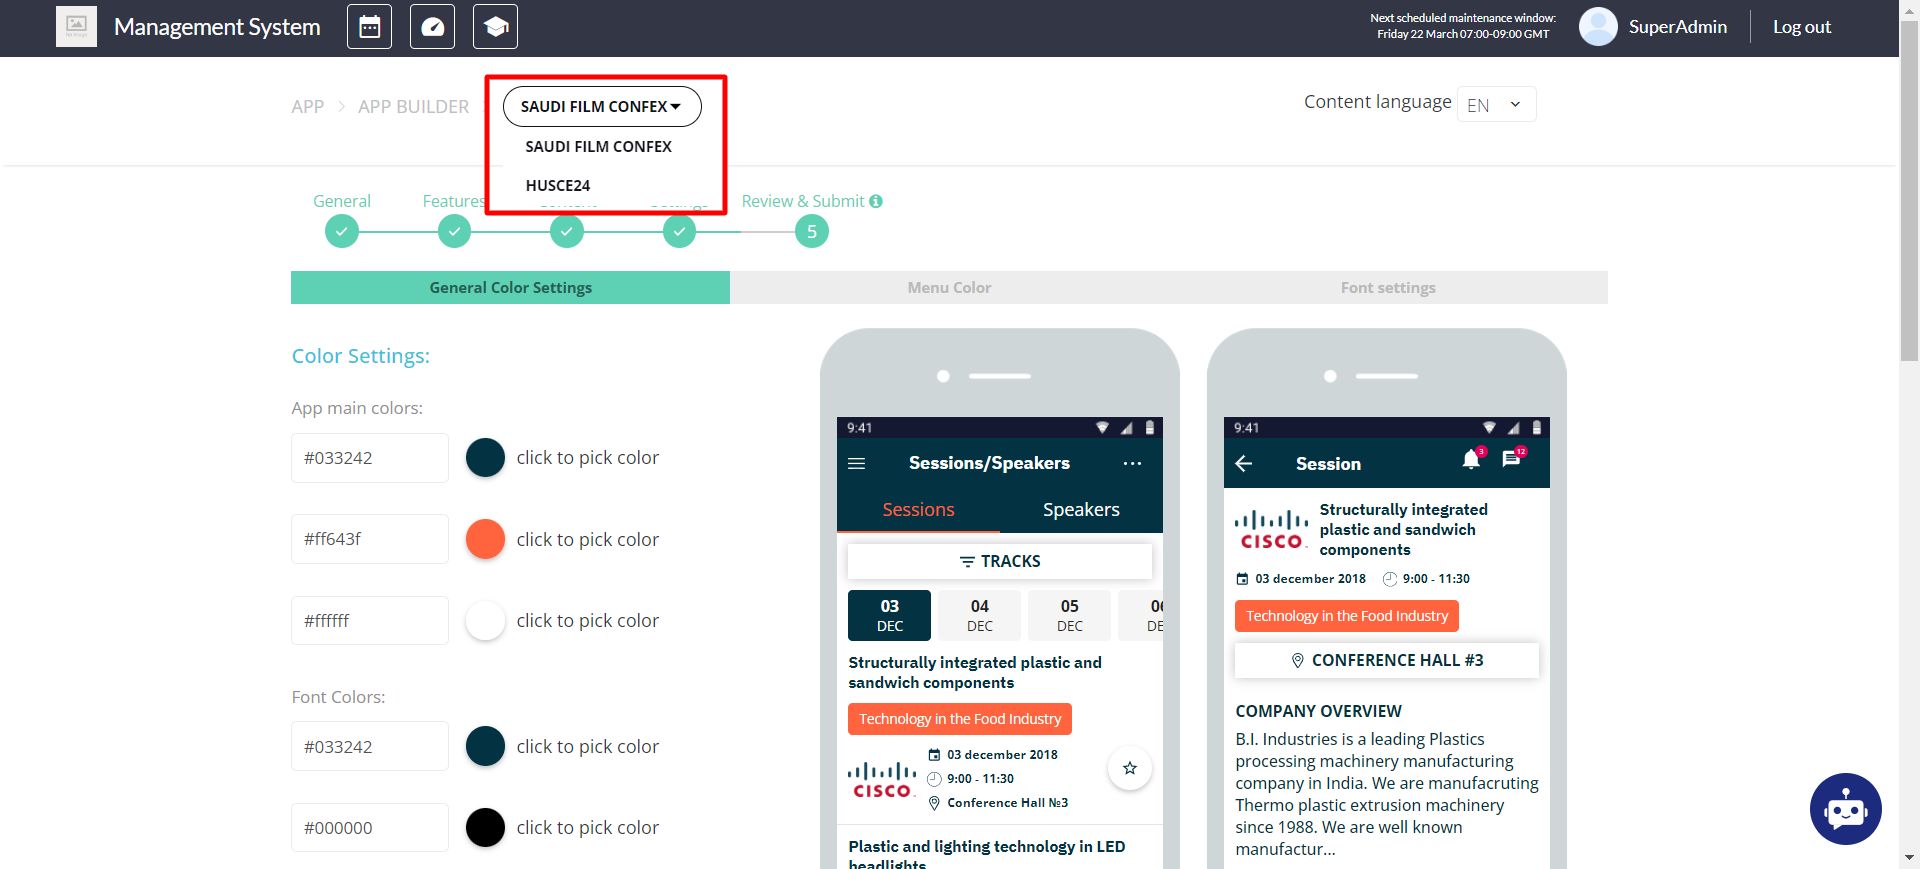Click the SuperAdmin avatar icon
Viewport: 1920px width, 869px height.
click(1597, 27)
